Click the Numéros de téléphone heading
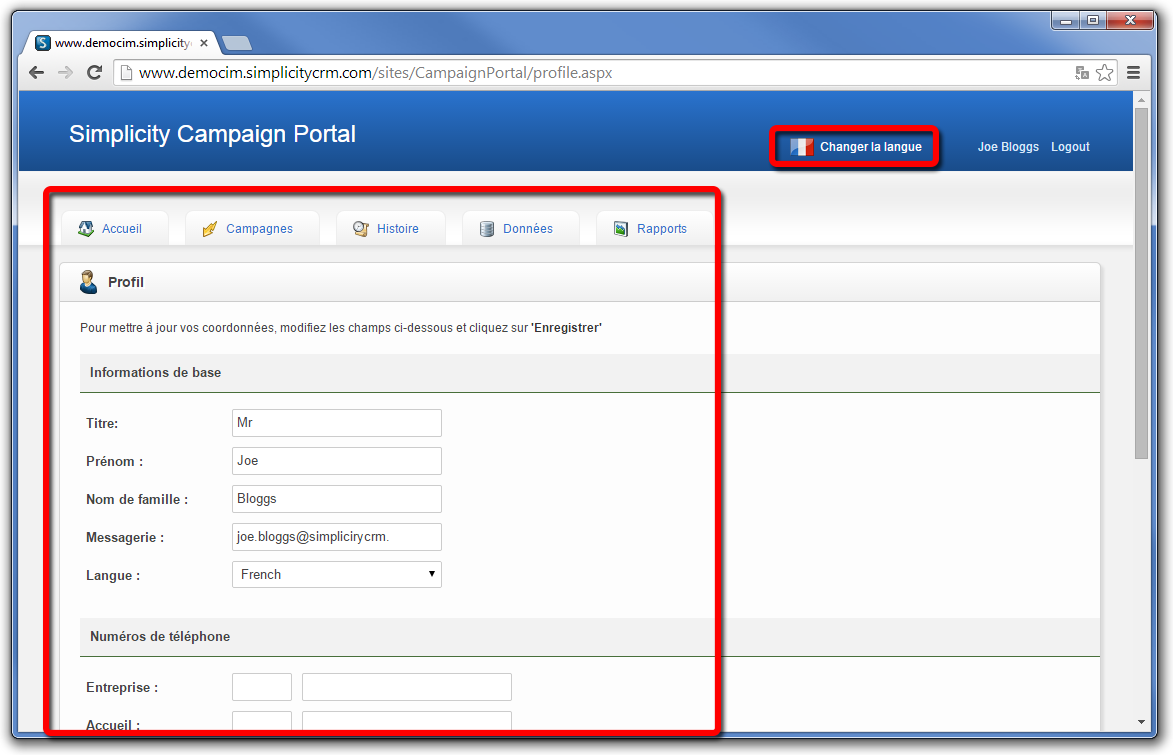This screenshot has height=755, width=1173. coord(160,637)
